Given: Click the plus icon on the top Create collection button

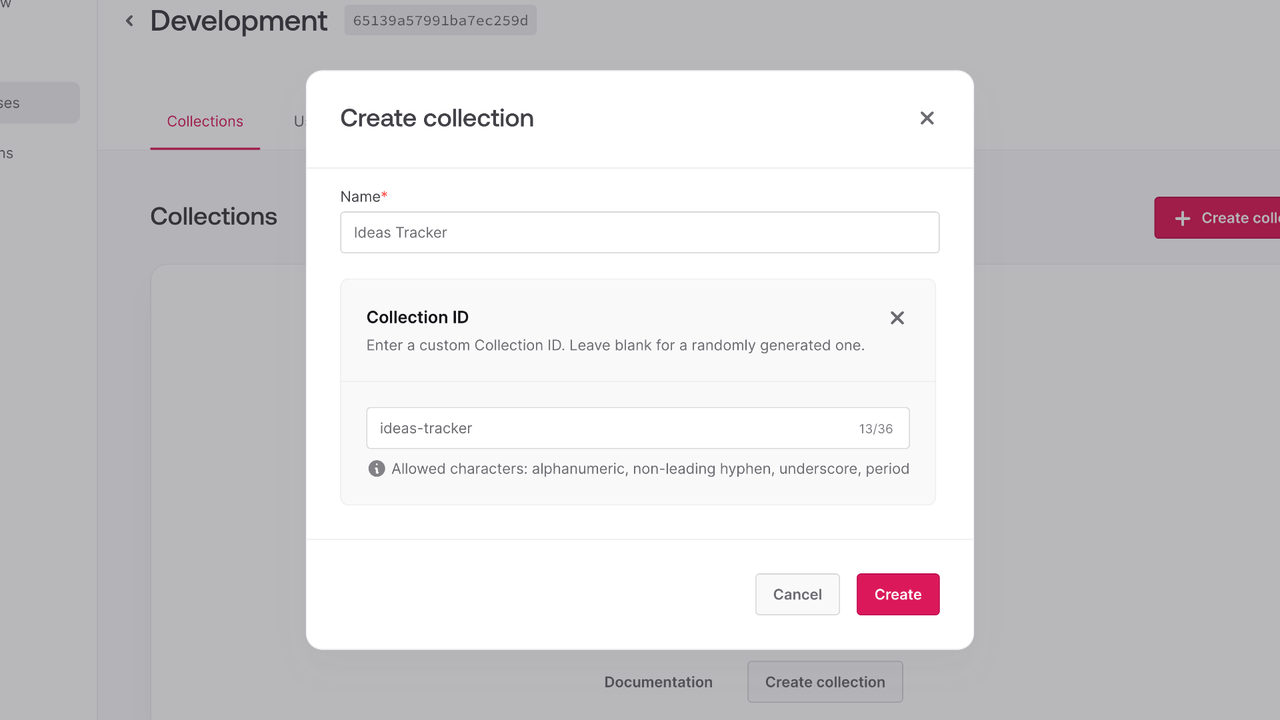Looking at the screenshot, I should click(1182, 218).
